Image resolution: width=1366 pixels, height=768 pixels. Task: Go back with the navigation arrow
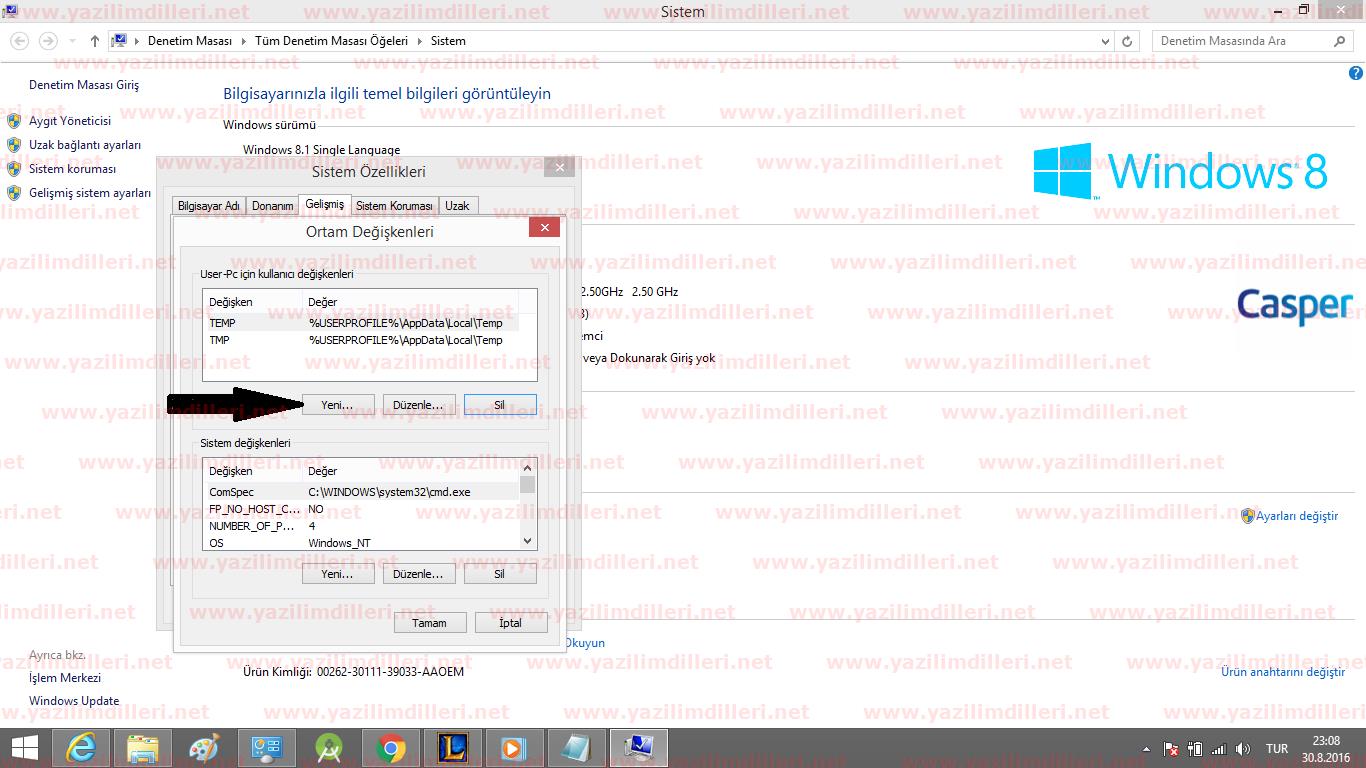[20, 41]
